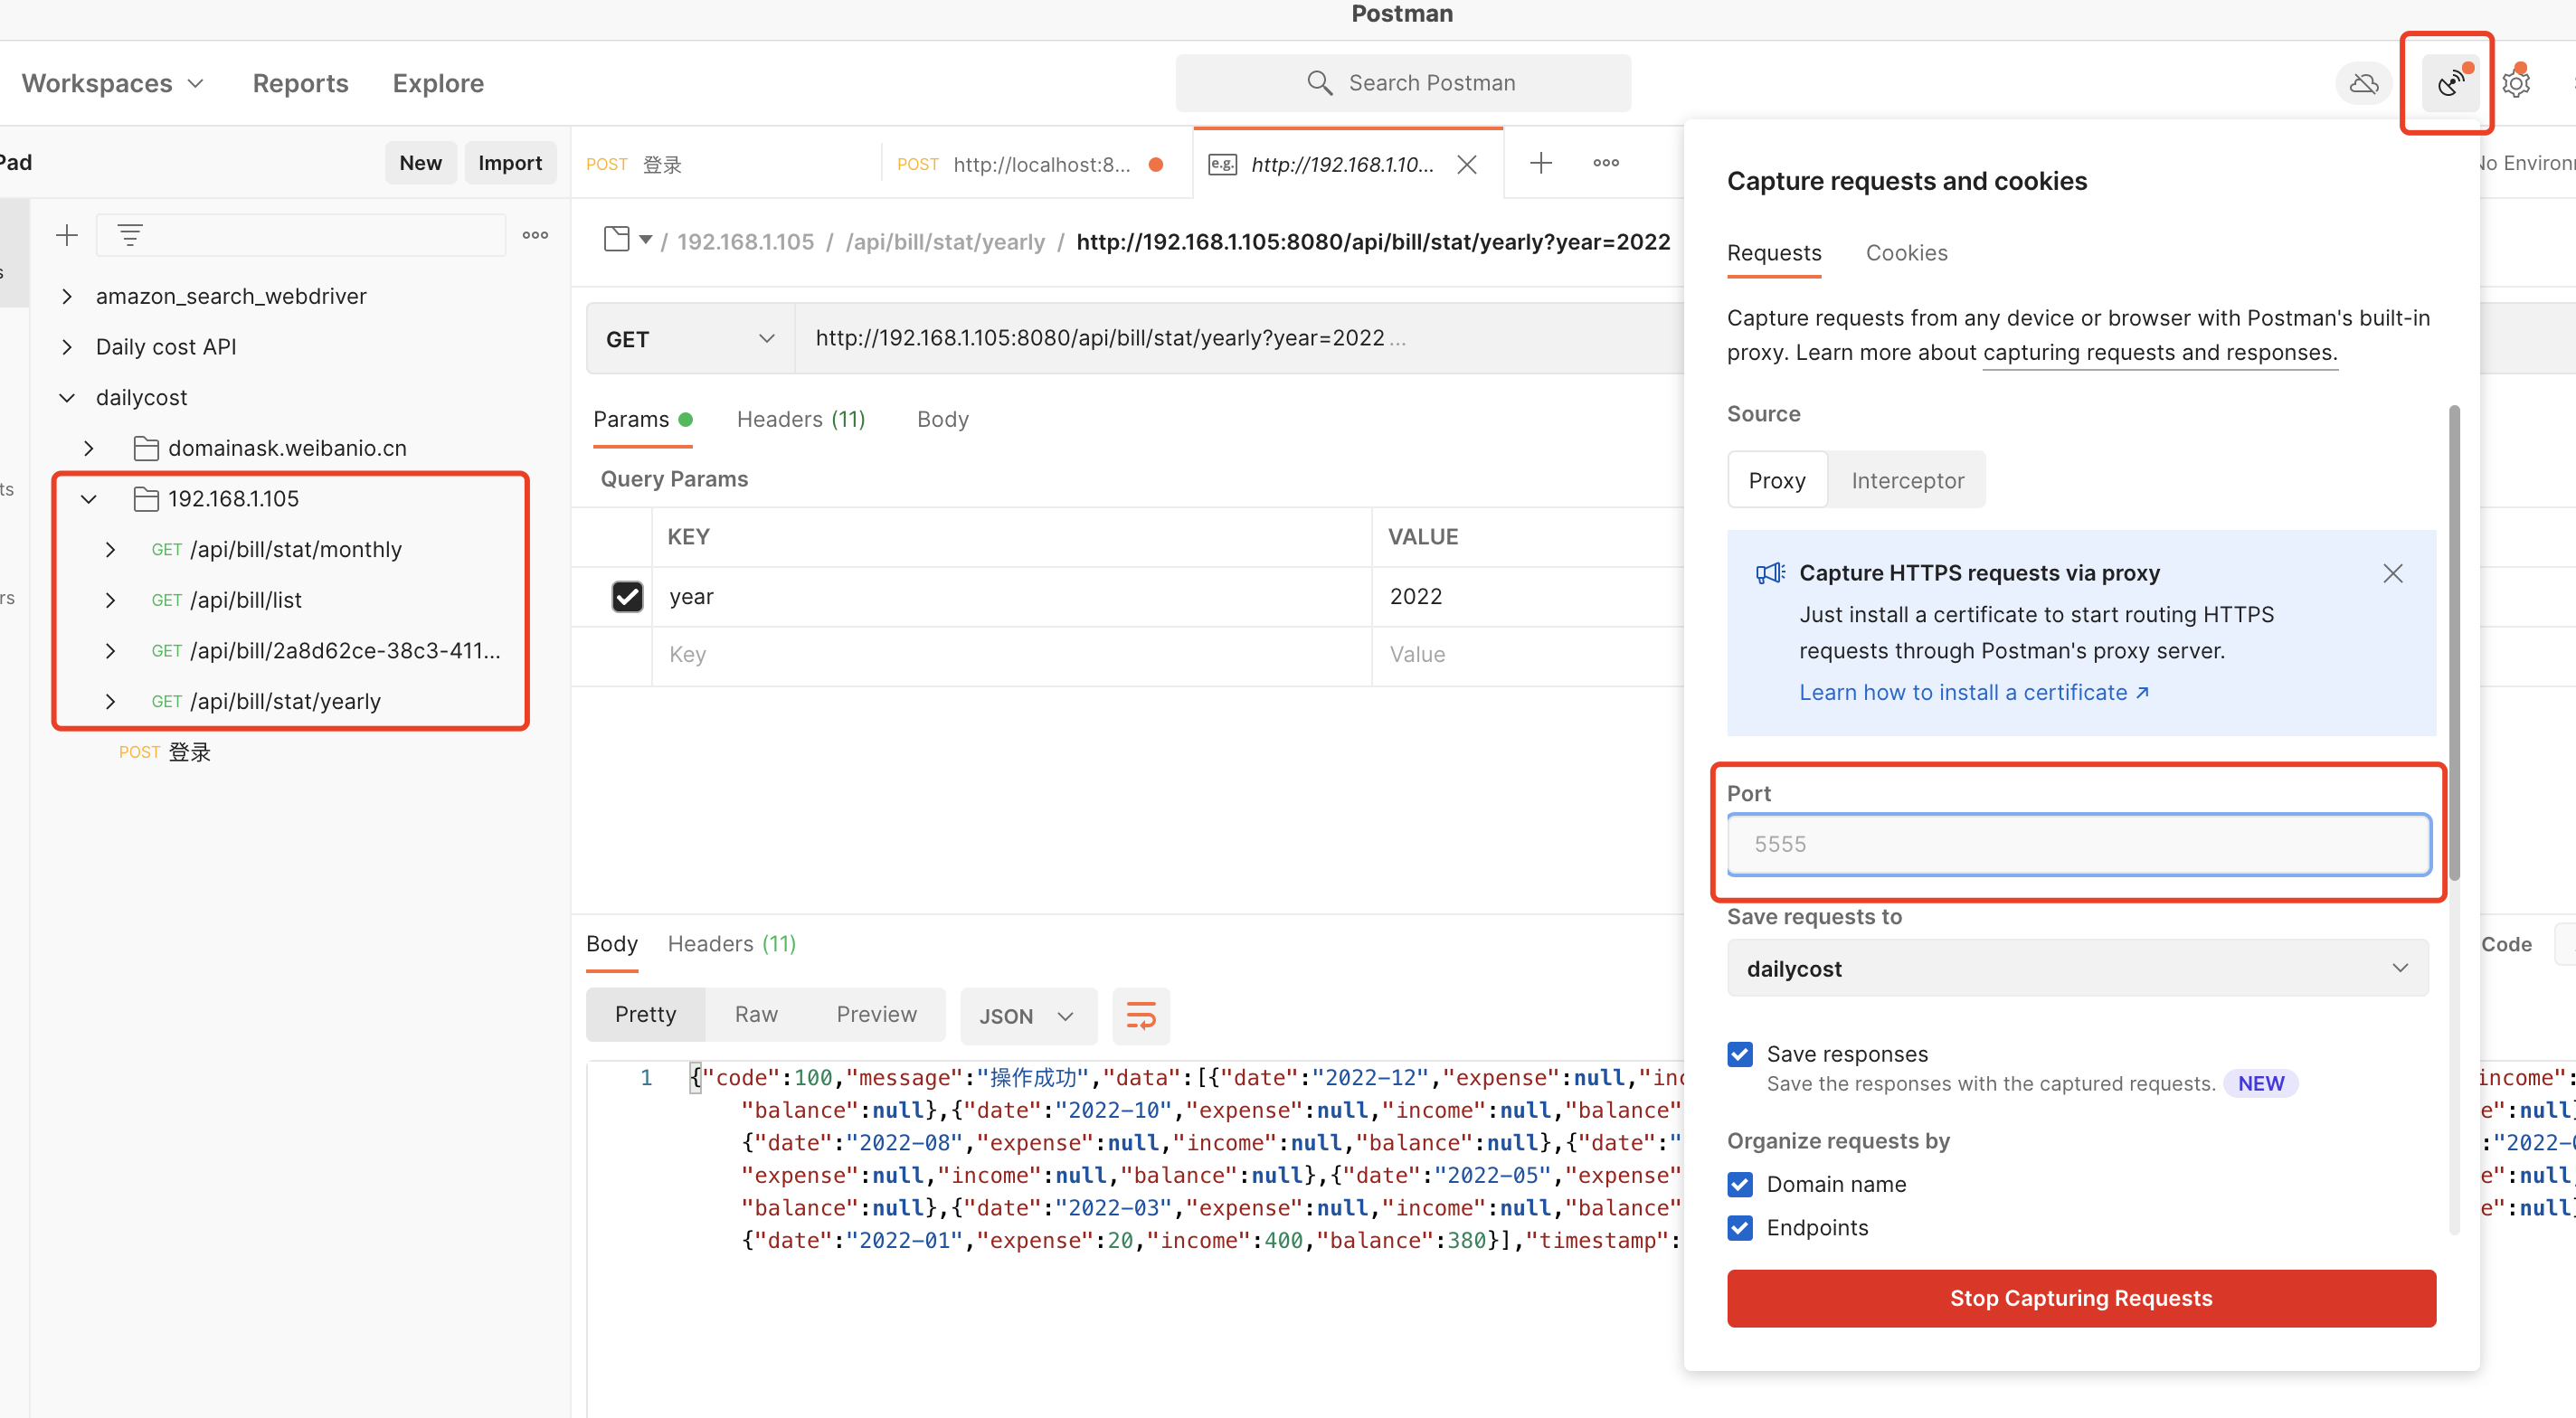Open the request Body tab
This screenshot has height=1418, width=2576.
pyautogui.click(x=942, y=420)
